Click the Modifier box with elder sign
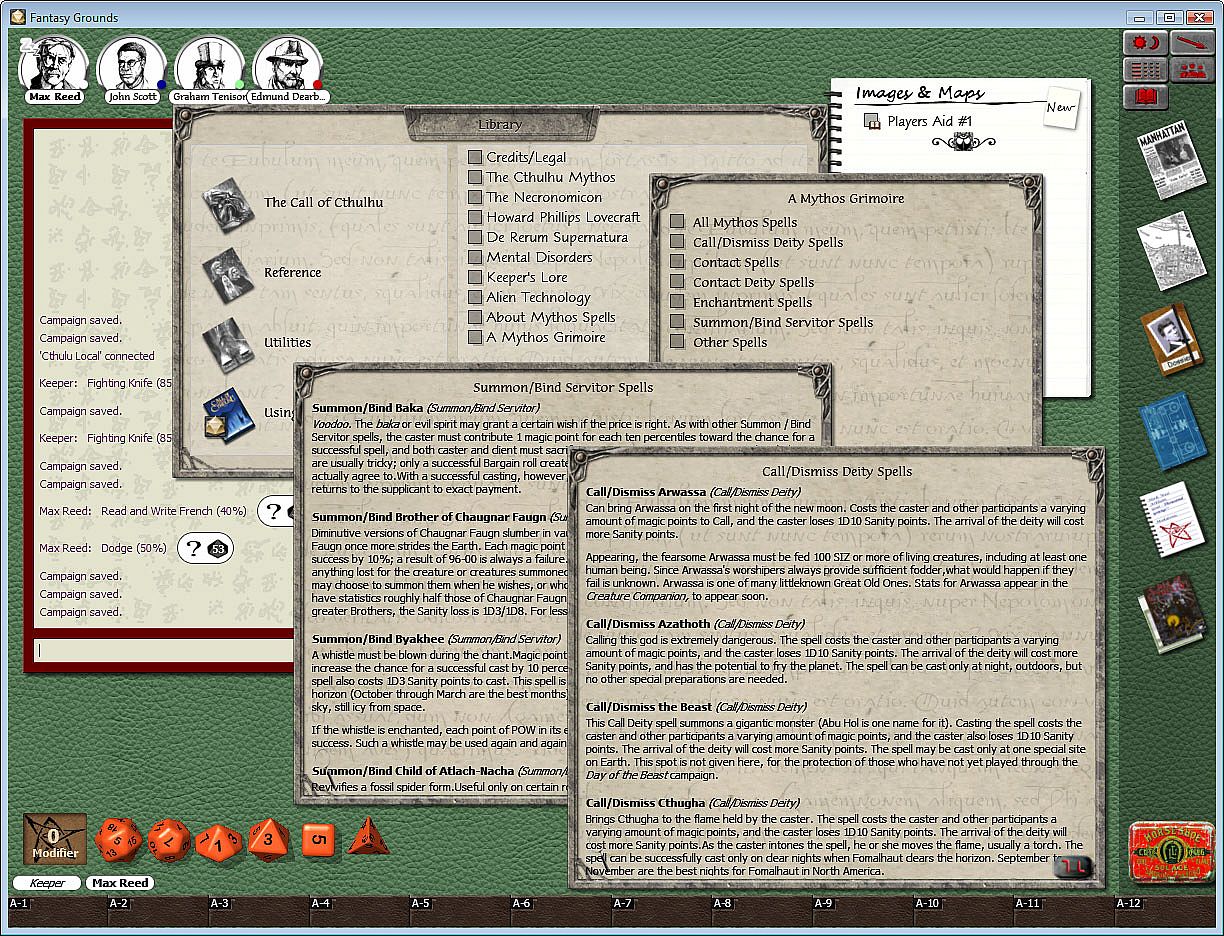Screen dimensions: 1224x936 point(55,840)
